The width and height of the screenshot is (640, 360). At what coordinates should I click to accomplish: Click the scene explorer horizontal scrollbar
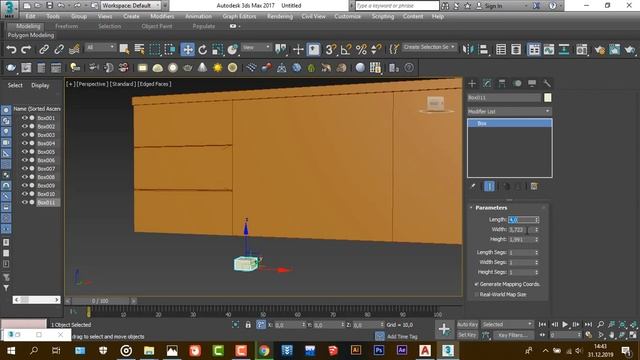pyautogui.click(x=36, y=300)
